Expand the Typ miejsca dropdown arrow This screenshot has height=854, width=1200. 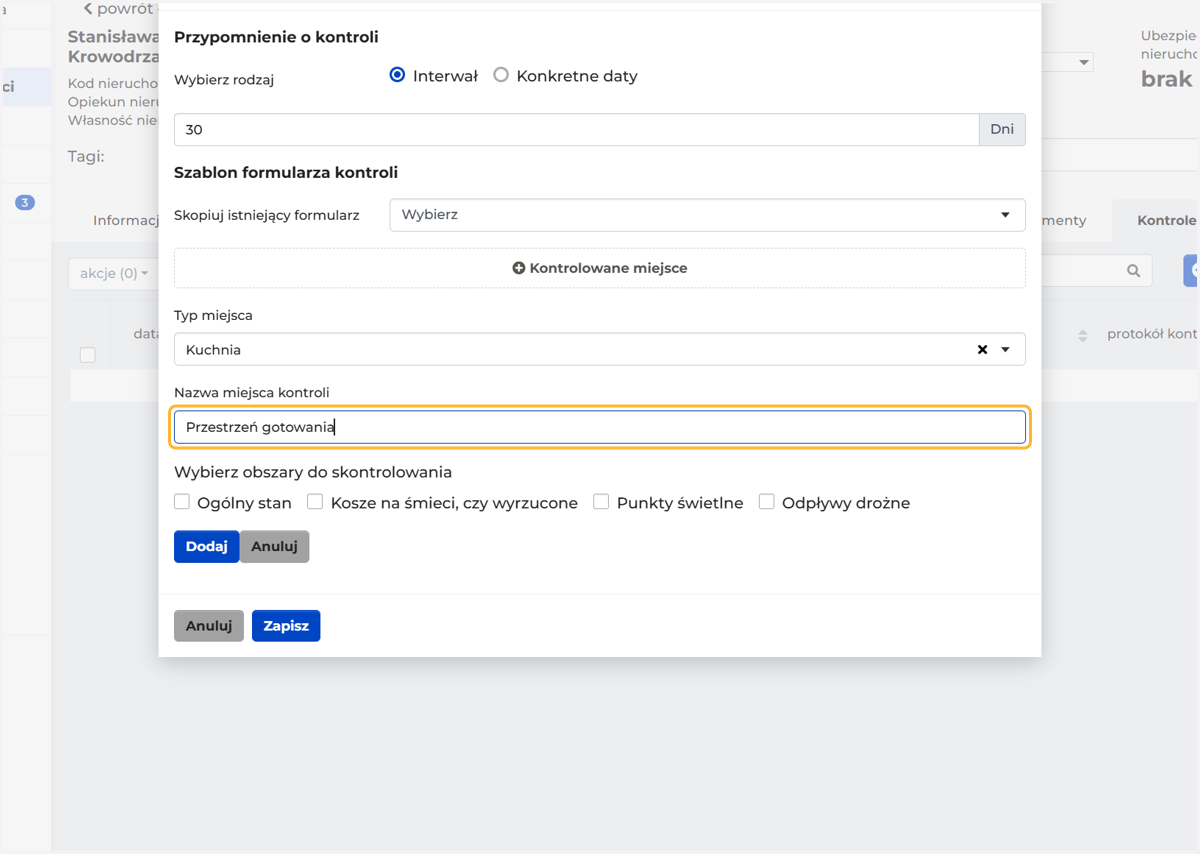(1006, 350)
